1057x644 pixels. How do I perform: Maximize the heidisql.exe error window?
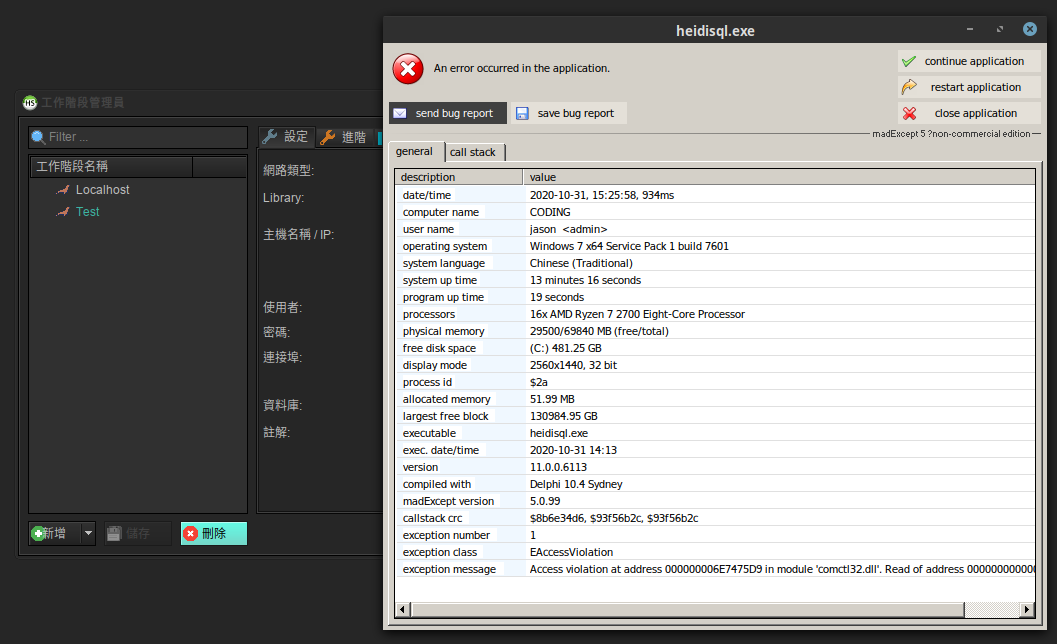point(1000,29)
